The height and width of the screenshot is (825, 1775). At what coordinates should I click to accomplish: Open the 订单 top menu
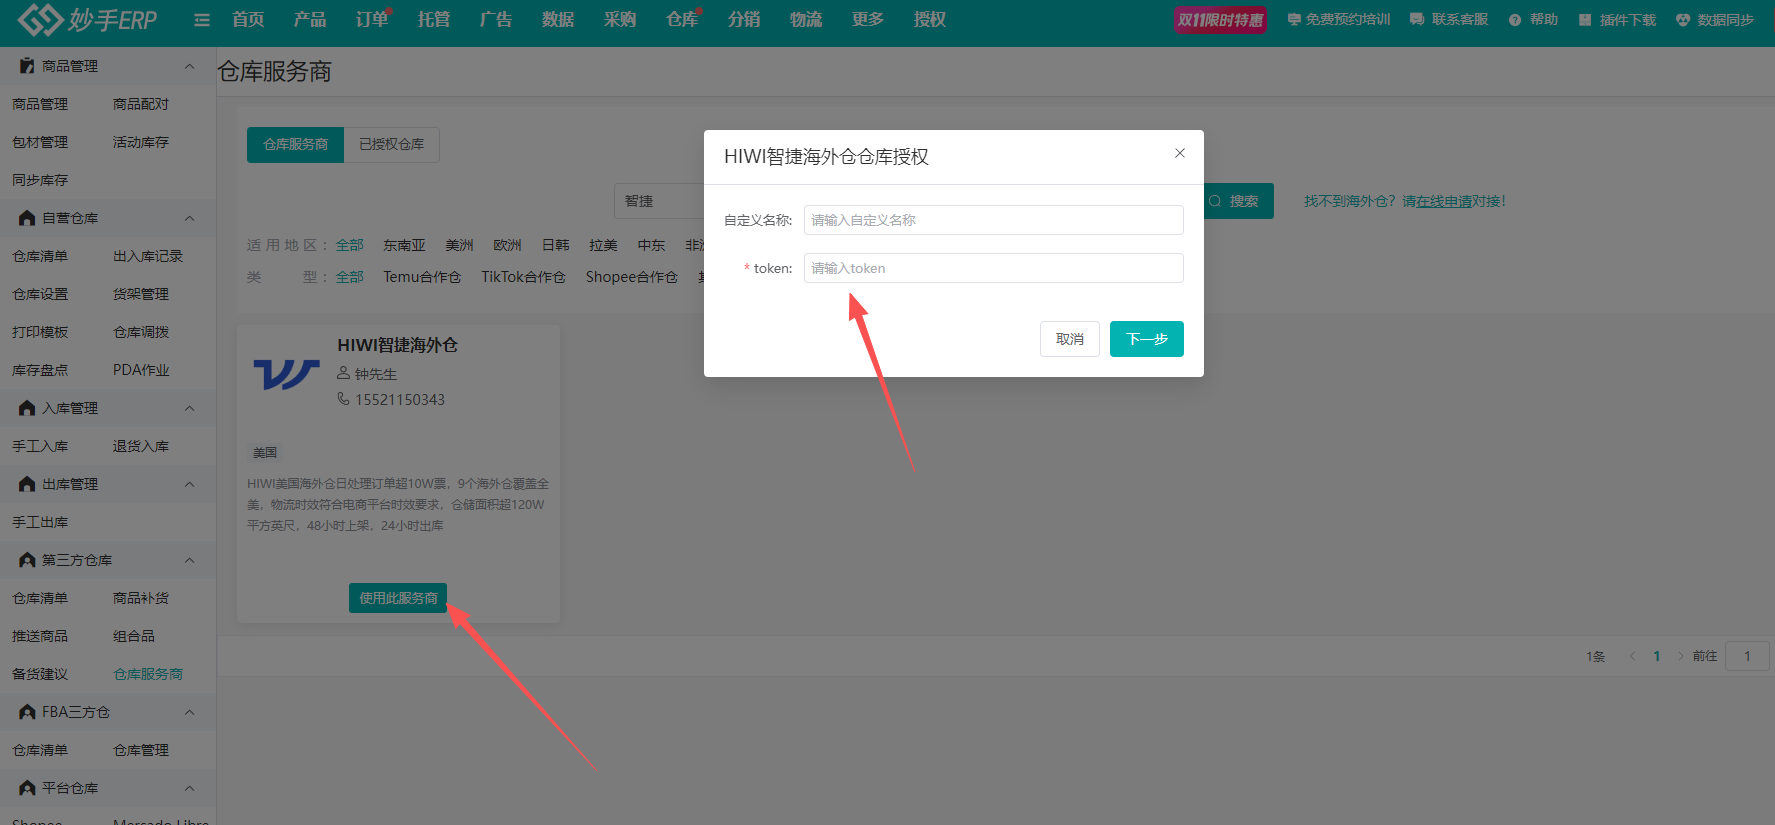coord(372,20)
